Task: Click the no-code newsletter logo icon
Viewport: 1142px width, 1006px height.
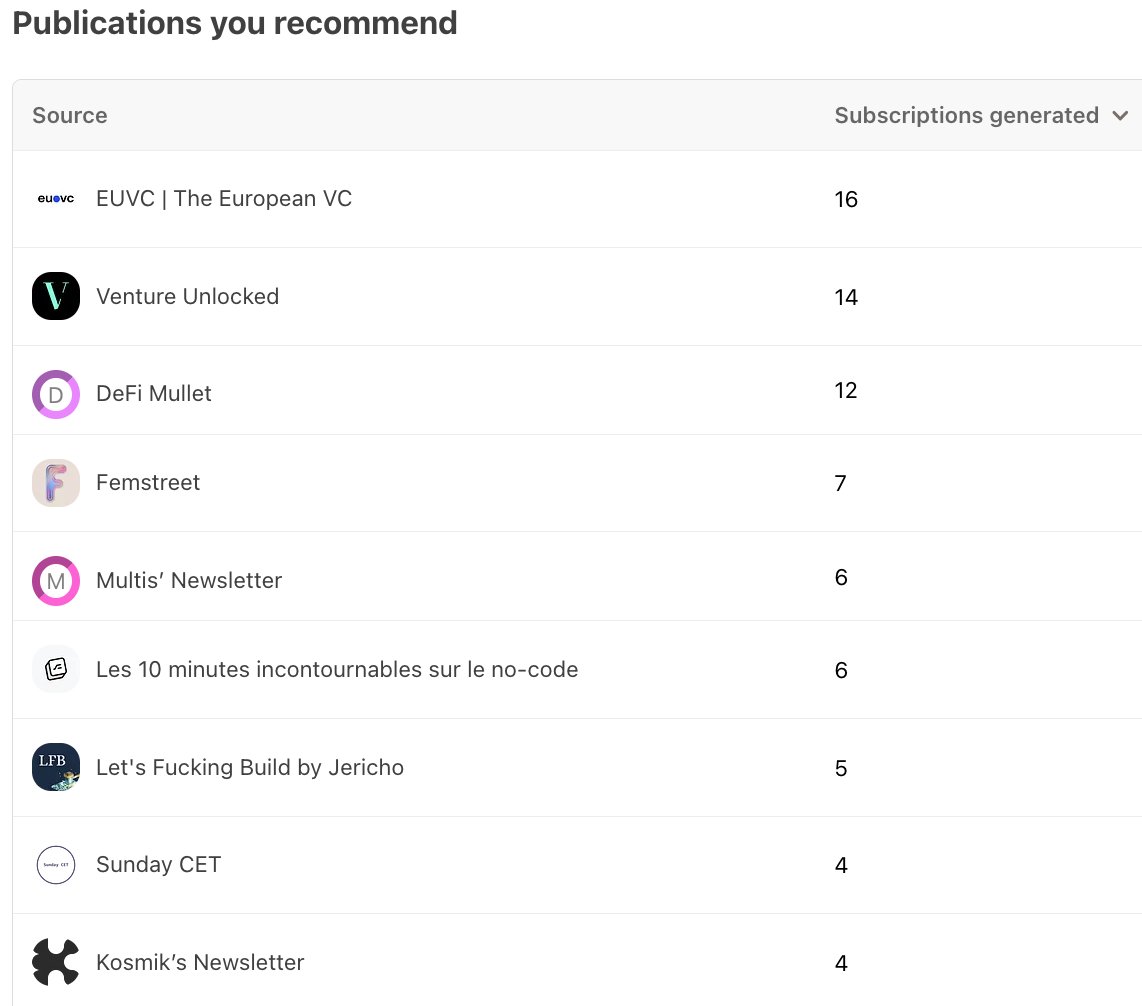Action: tap(56, 669)
